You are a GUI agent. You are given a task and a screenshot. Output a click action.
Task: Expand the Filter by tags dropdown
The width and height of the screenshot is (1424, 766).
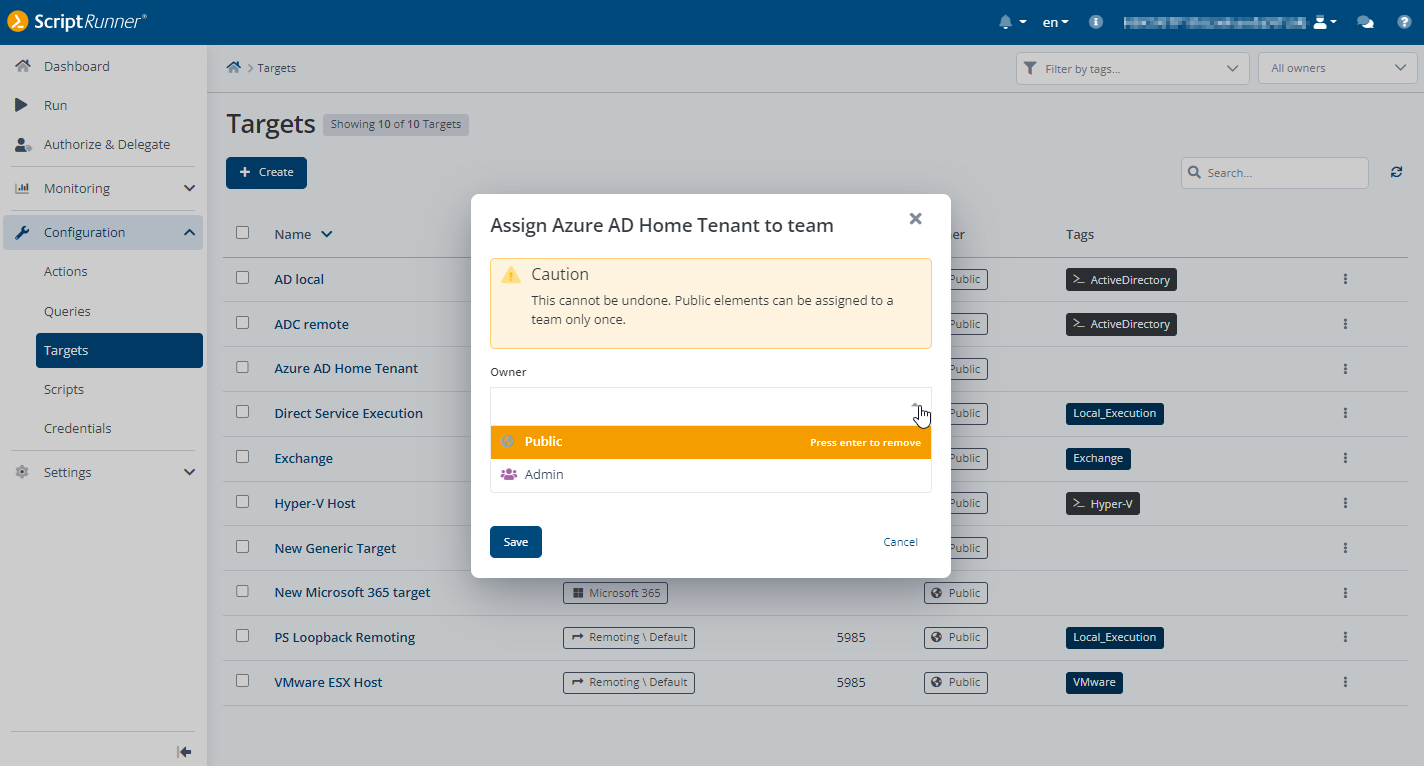tap(1133, 68)
